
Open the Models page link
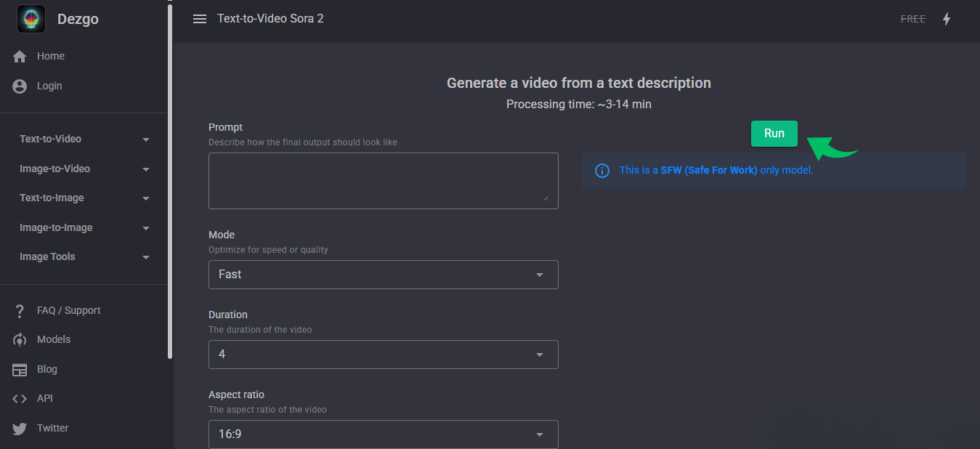coord(54,340)
